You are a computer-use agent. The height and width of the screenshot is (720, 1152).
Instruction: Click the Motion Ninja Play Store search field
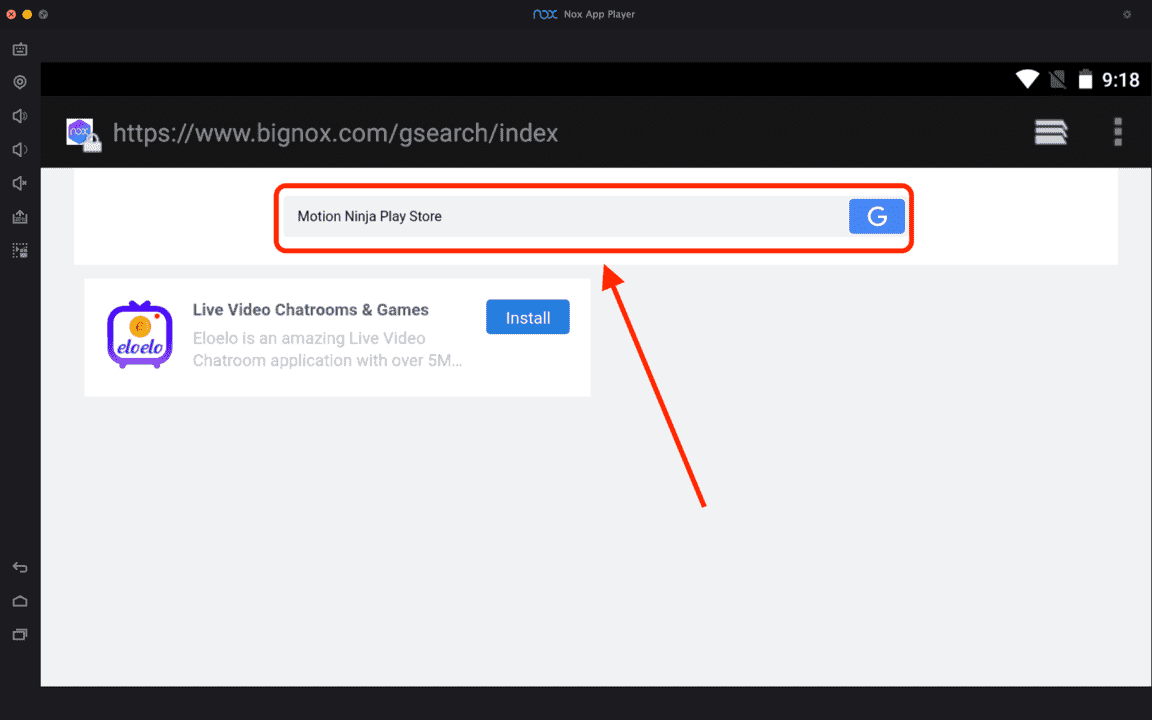pos(566,217)
